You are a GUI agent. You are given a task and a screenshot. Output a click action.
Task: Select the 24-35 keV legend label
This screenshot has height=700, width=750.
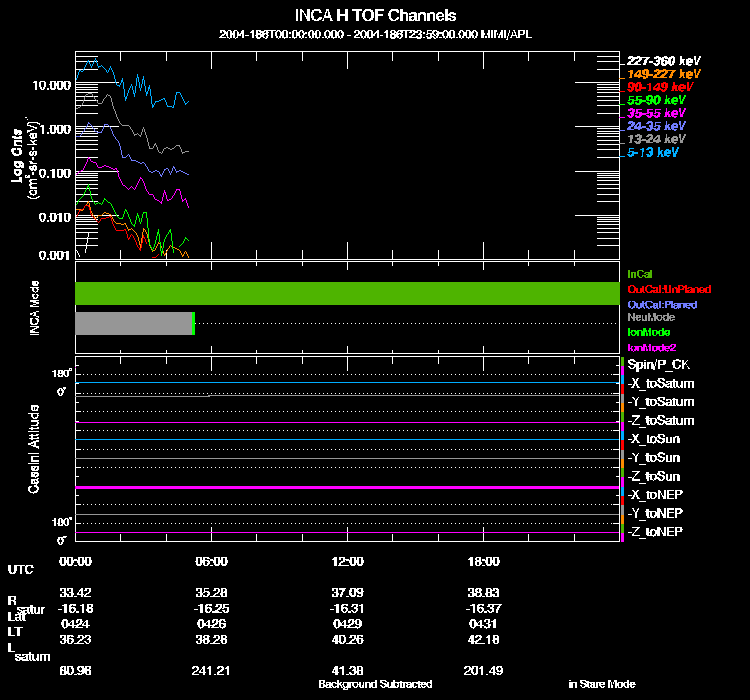point(656,126)
